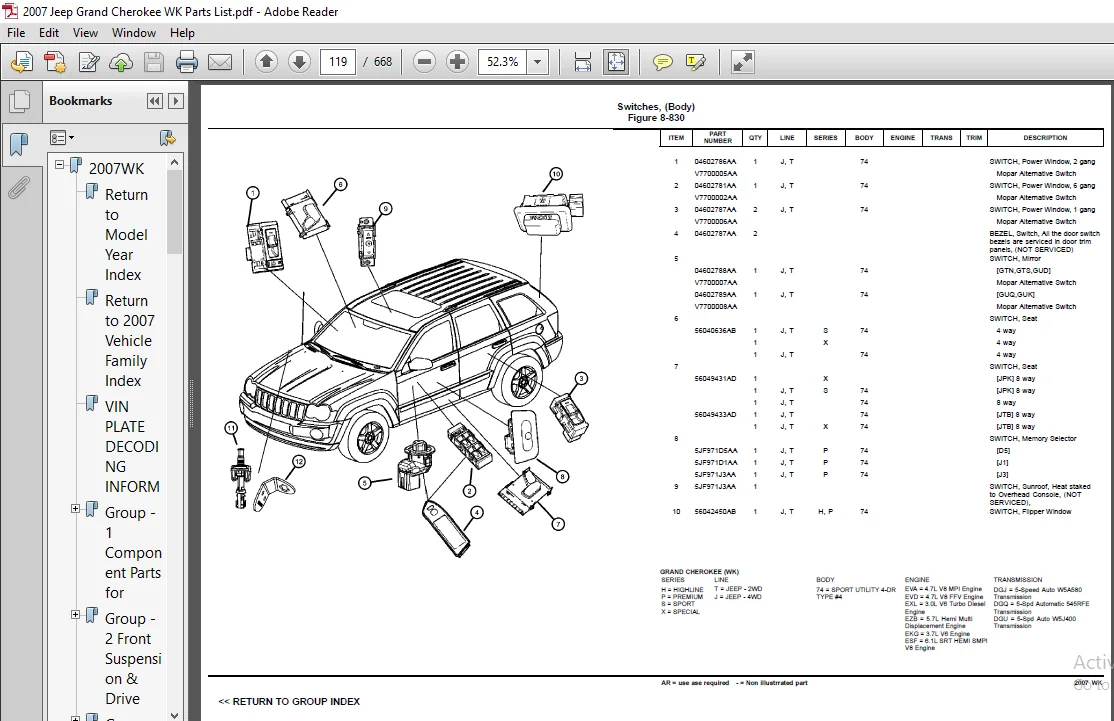Select Group - 1 Component Parts bookmark

[x=133, y=553]
